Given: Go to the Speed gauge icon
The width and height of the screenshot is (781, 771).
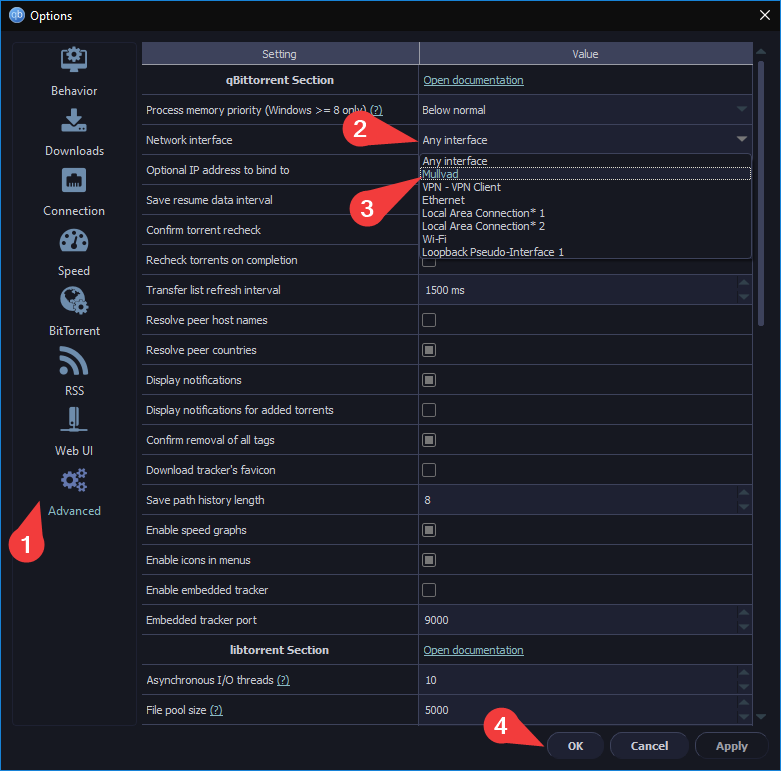Looking at the screenshot, I should [x=74, y=241].
